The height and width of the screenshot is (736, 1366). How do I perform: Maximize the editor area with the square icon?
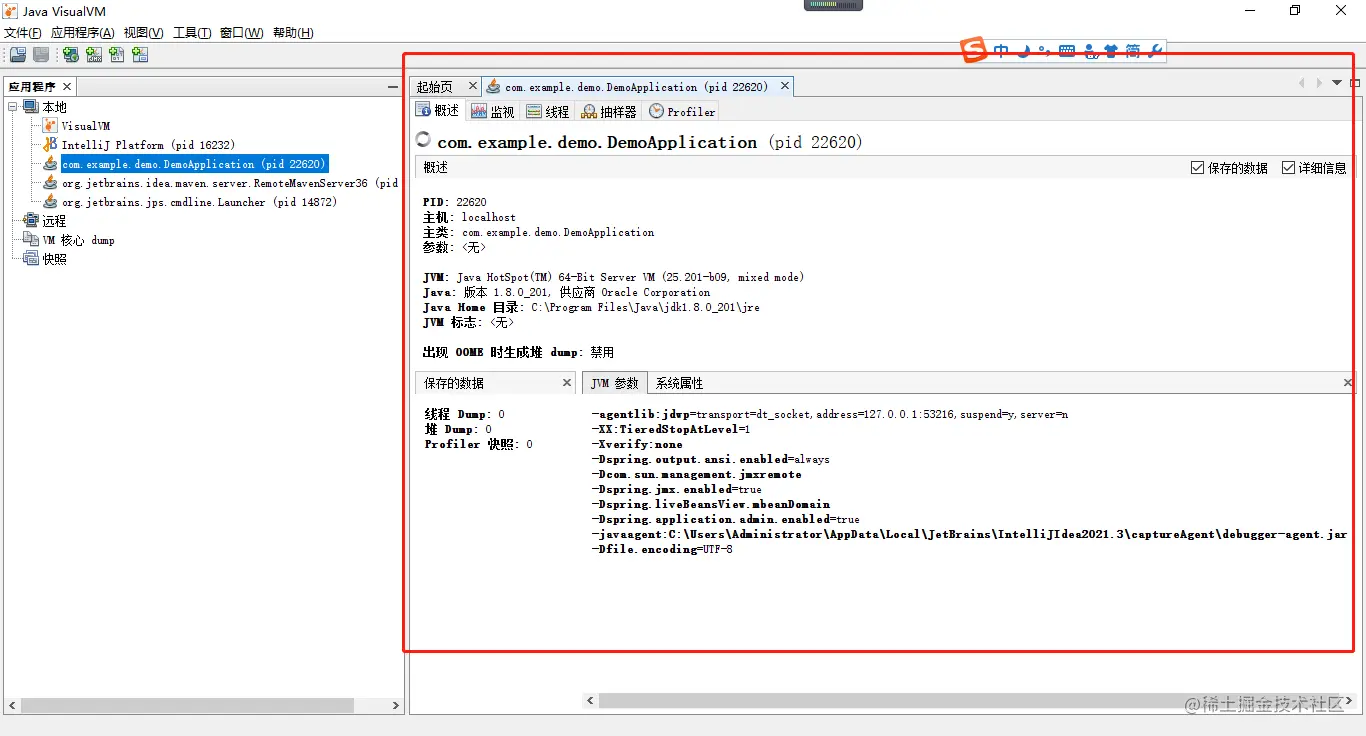pyautogui.click(x=1355, y=83)
